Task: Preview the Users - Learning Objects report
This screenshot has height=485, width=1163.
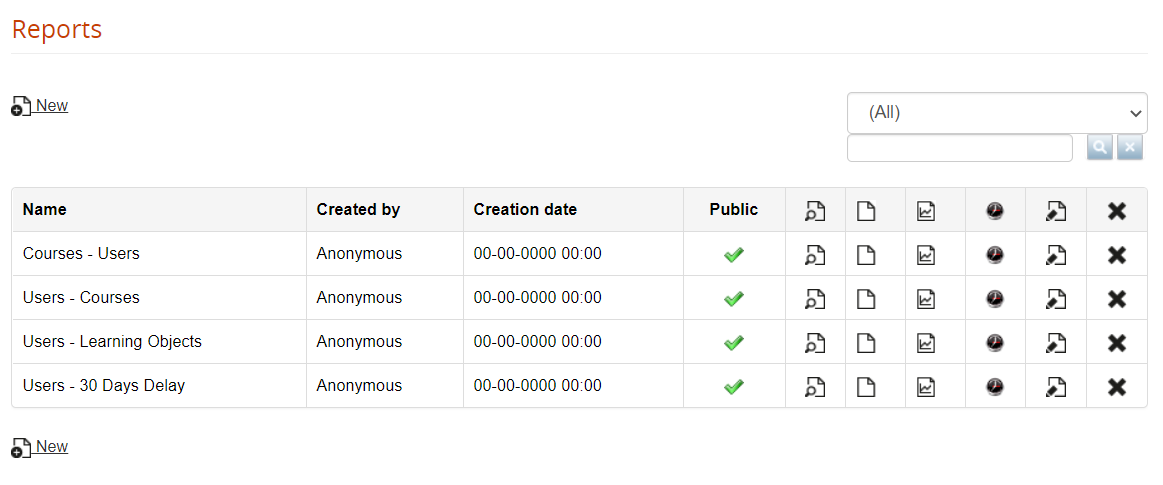Action: pos(815,343)
